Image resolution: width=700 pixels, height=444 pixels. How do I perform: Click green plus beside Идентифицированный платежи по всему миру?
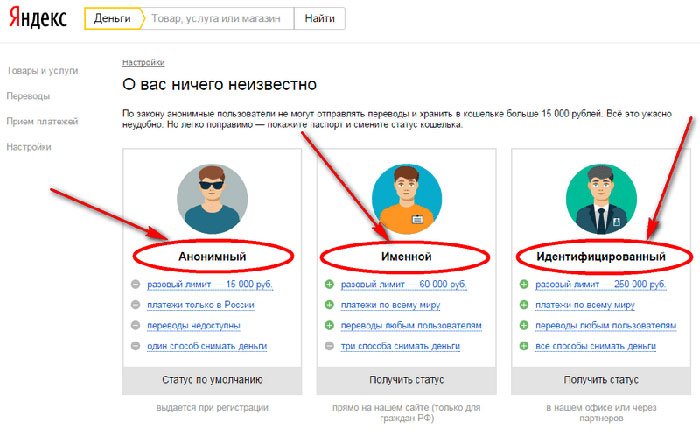tap(524, 304)
